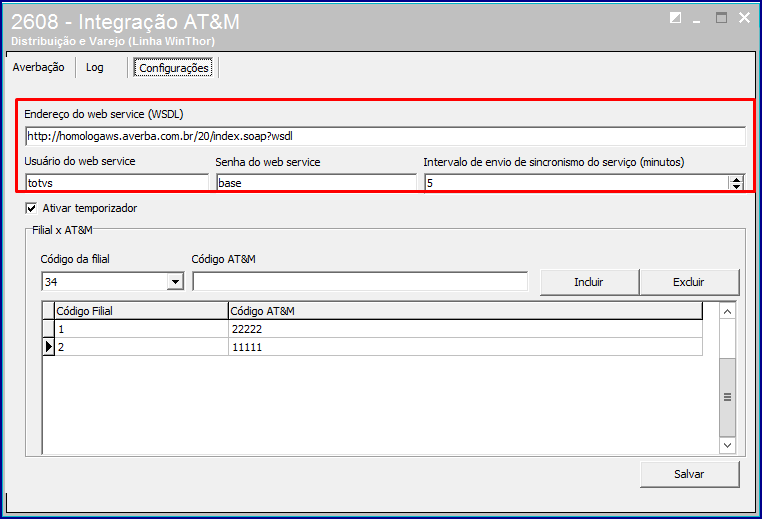Click current row indicator arrow of filial 2
This screenshot has width=762, height=519.
(x=49, y=347)
